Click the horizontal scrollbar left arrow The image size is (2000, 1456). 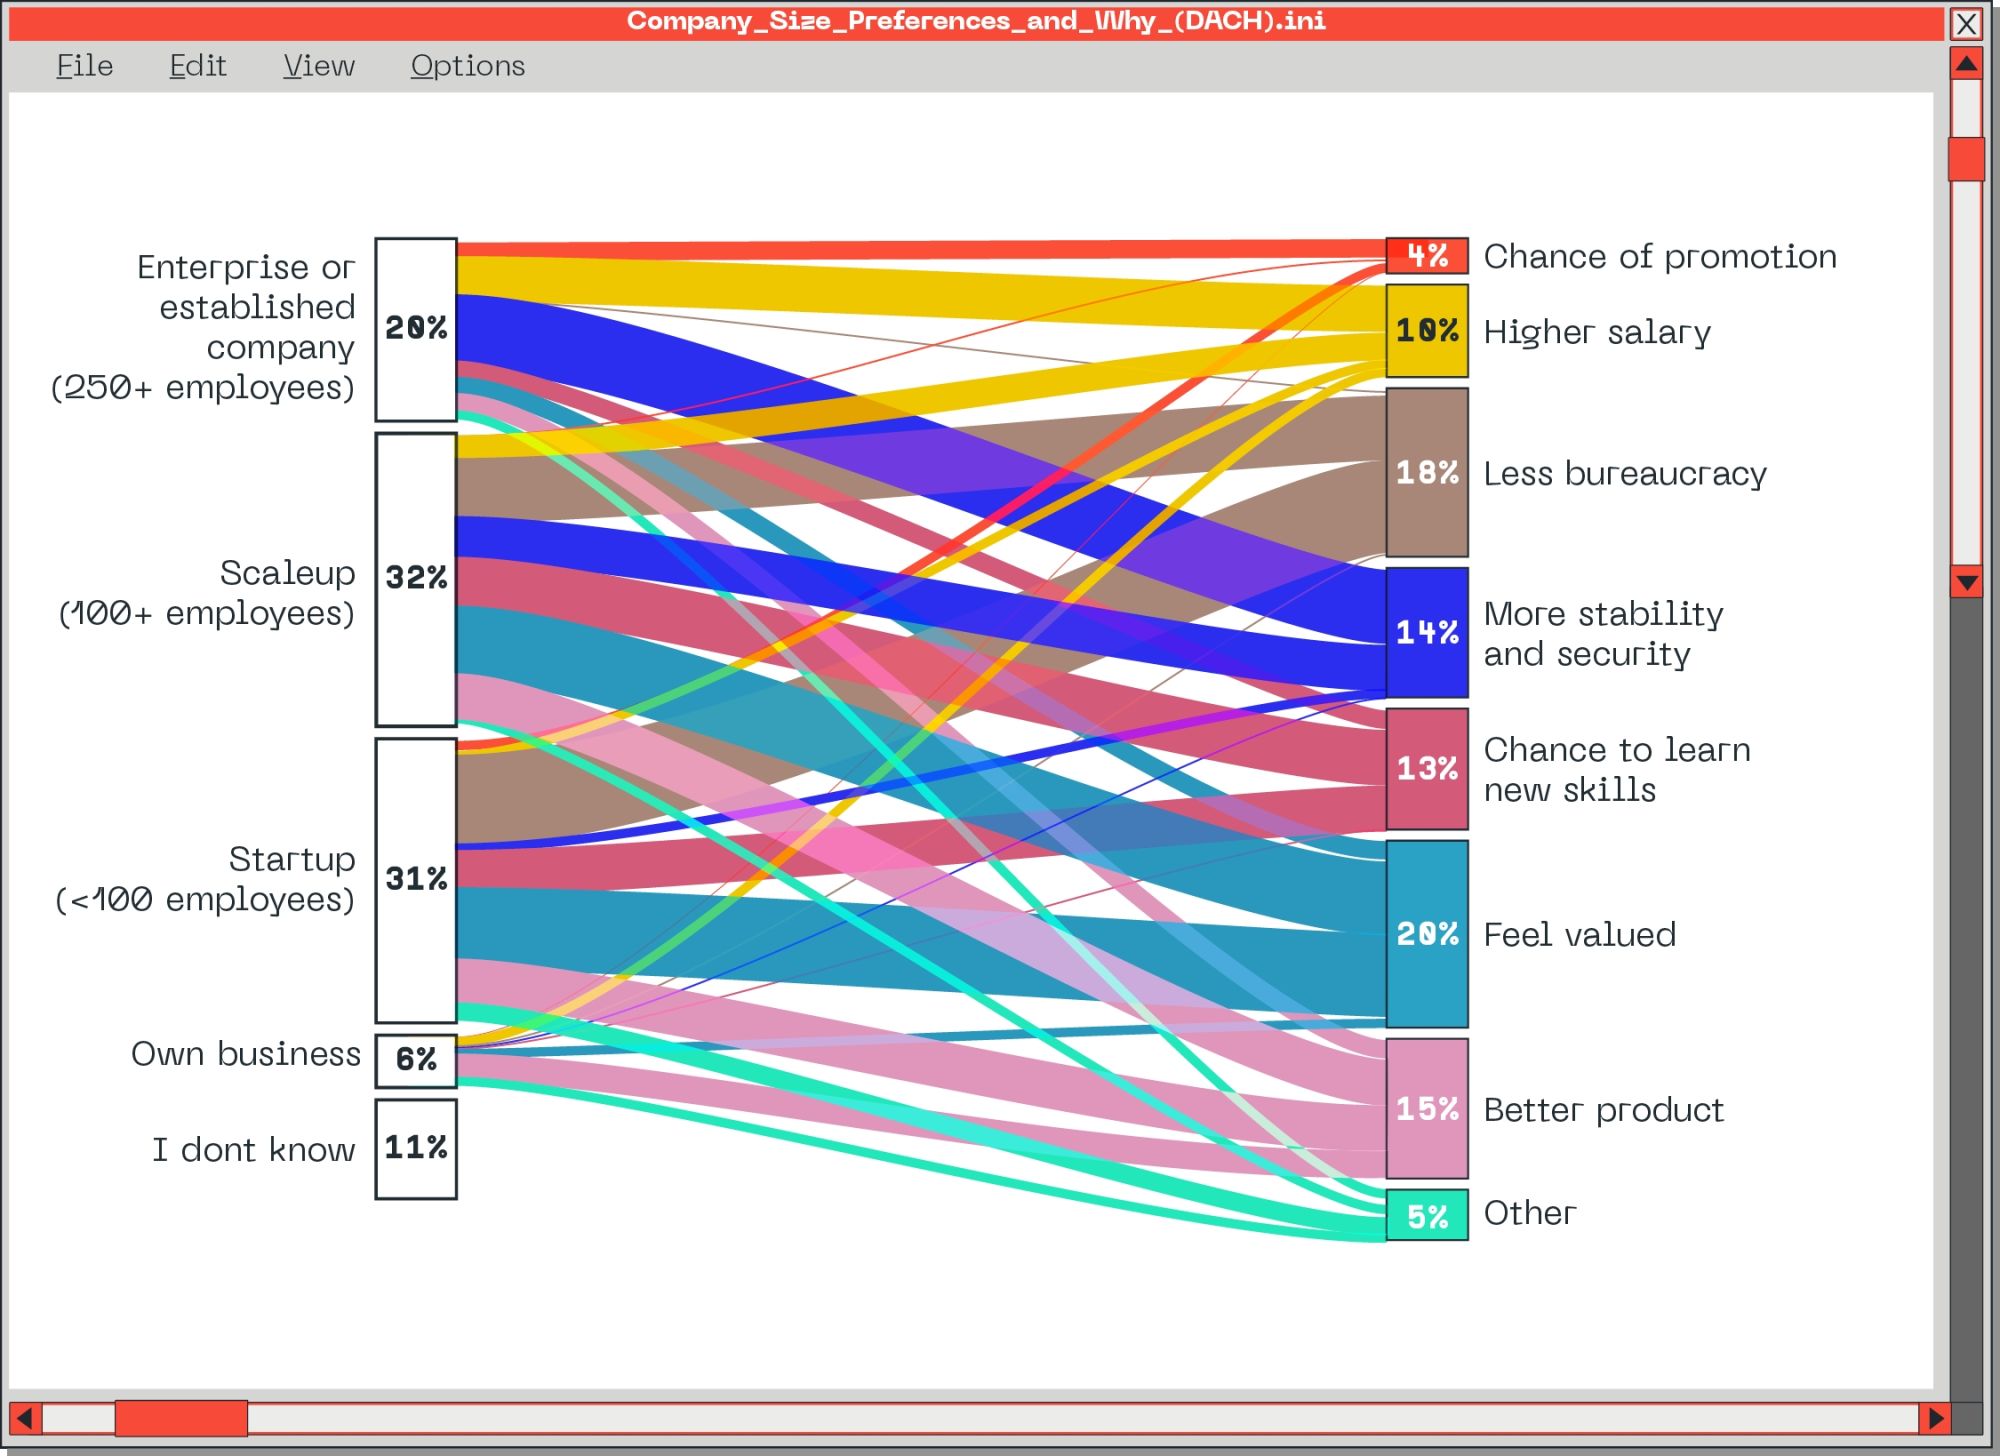(x=25, y=1418)
